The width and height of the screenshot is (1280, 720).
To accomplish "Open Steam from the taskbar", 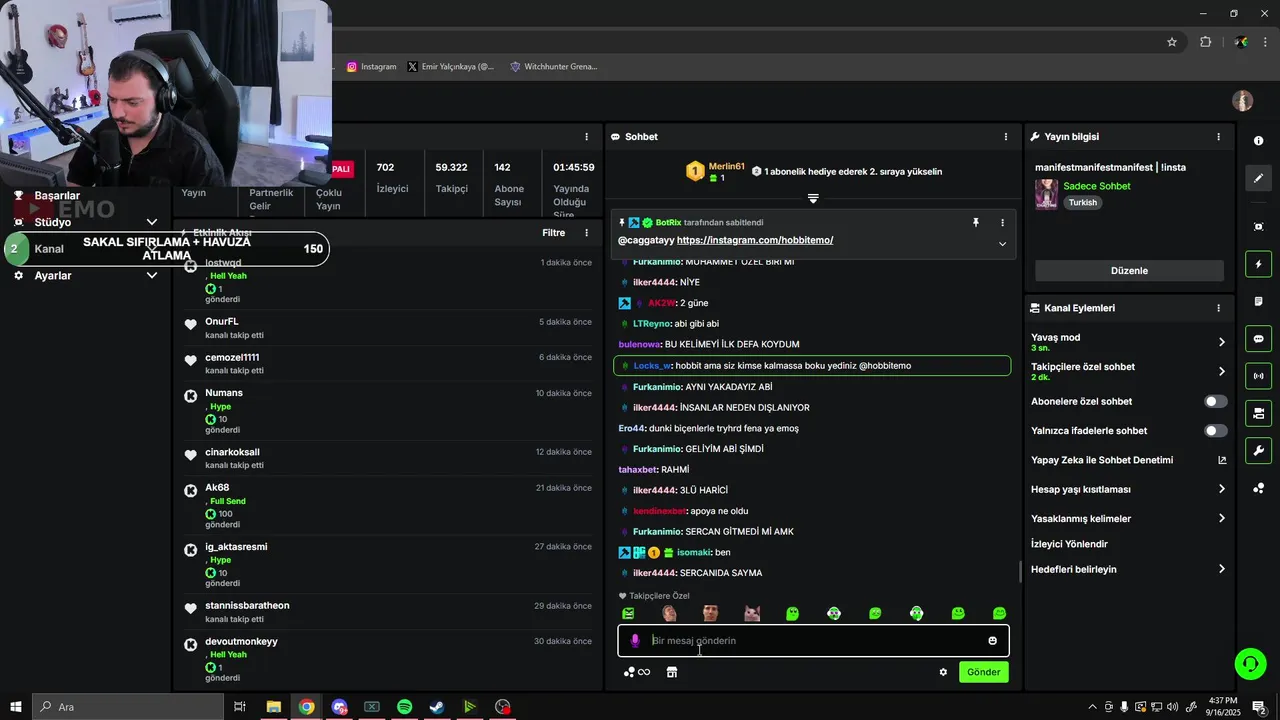I will [437, 707].
